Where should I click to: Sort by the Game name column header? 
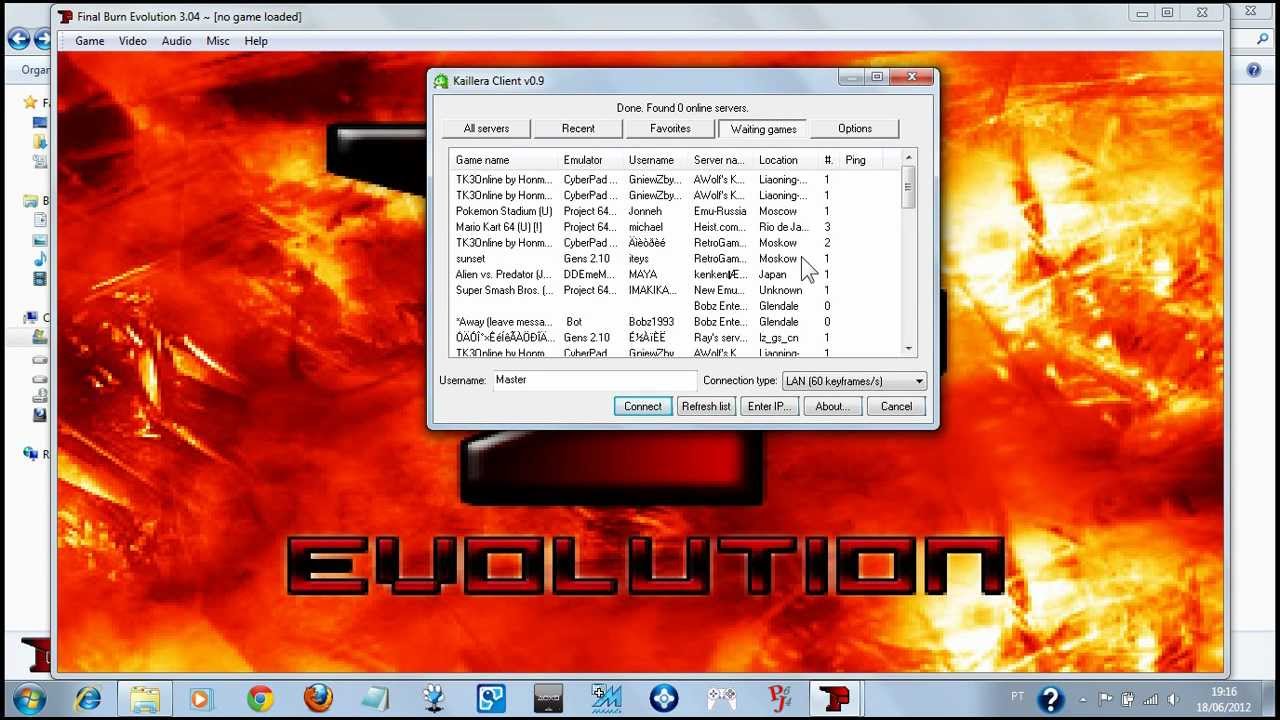point(503,160)
